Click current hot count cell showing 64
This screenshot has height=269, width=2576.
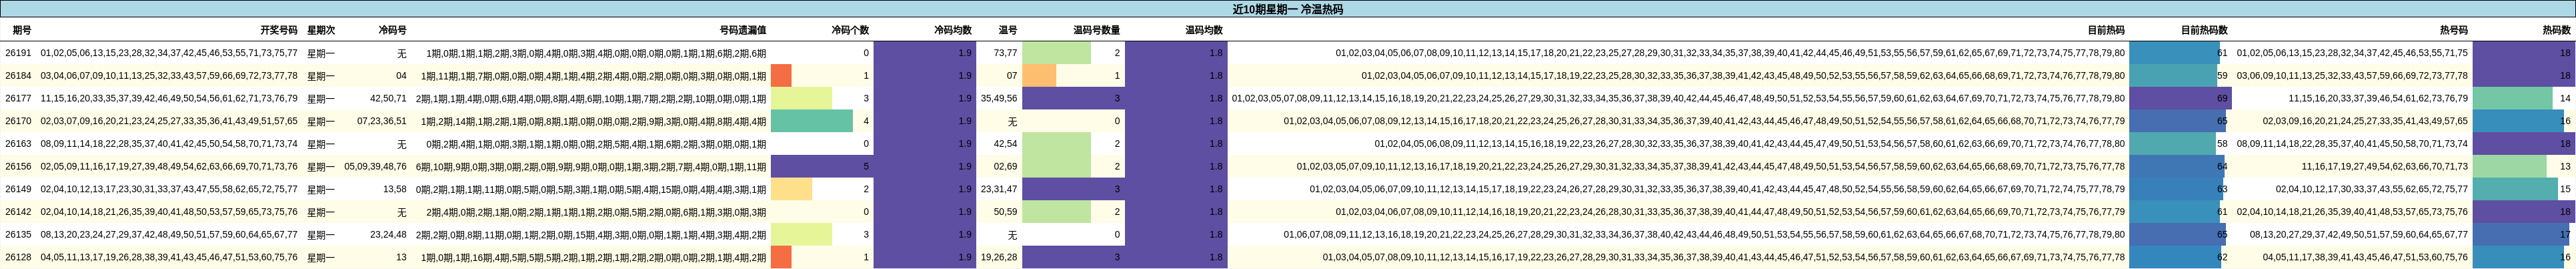point(2180,167)
